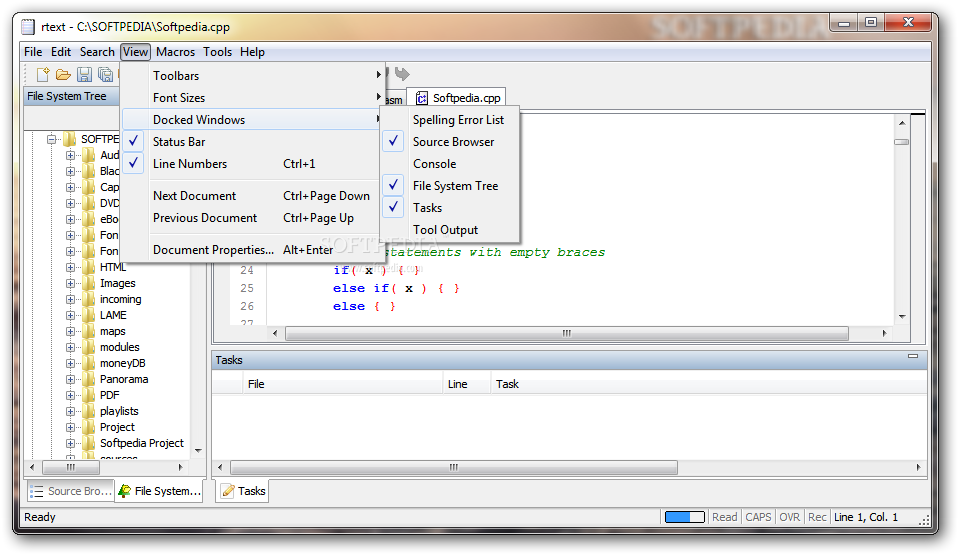Expand the maps folder node

coord(70,331)
